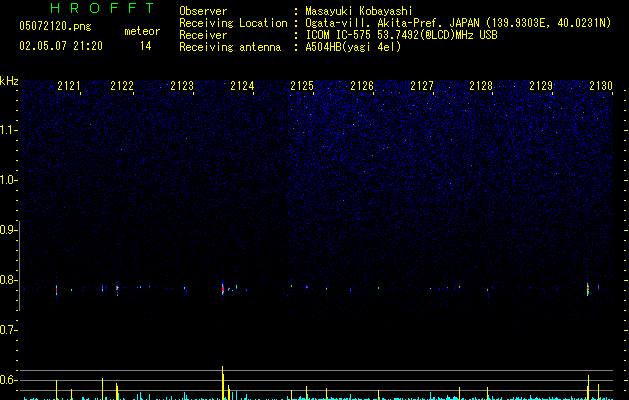Select observer name Masayuki Kobayashi
Image resolution: width=629 pixels, height=400 pixels.
click(x=359, y=11)
